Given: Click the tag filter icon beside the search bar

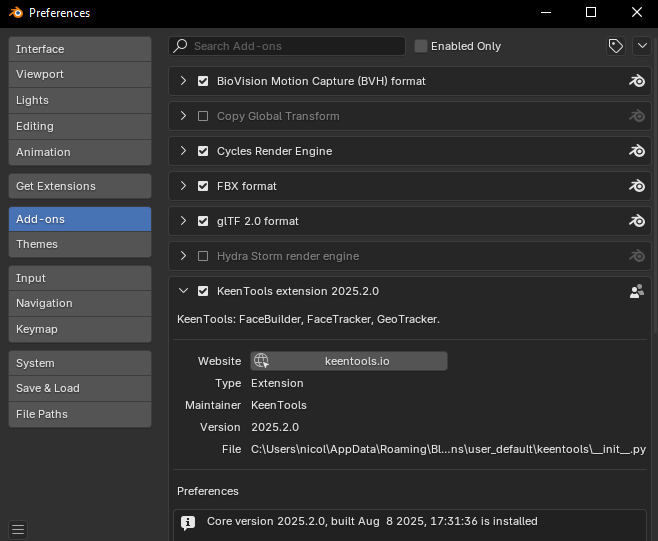Looking at the screenshot, I should point(616,46).
